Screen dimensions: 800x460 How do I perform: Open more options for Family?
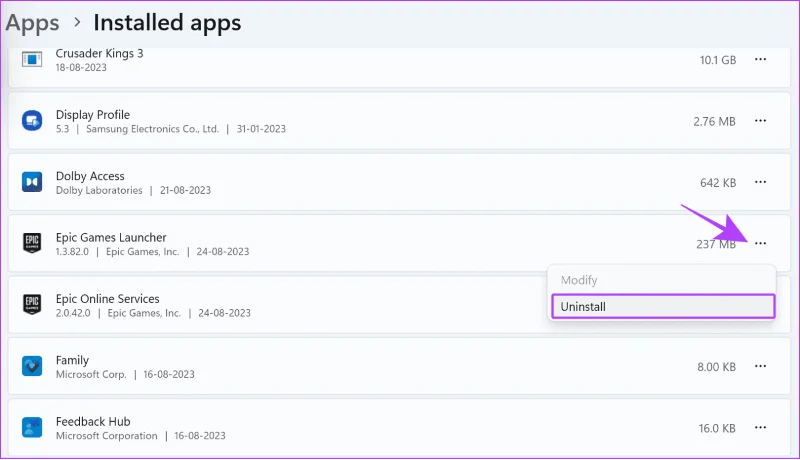(760, 366)
